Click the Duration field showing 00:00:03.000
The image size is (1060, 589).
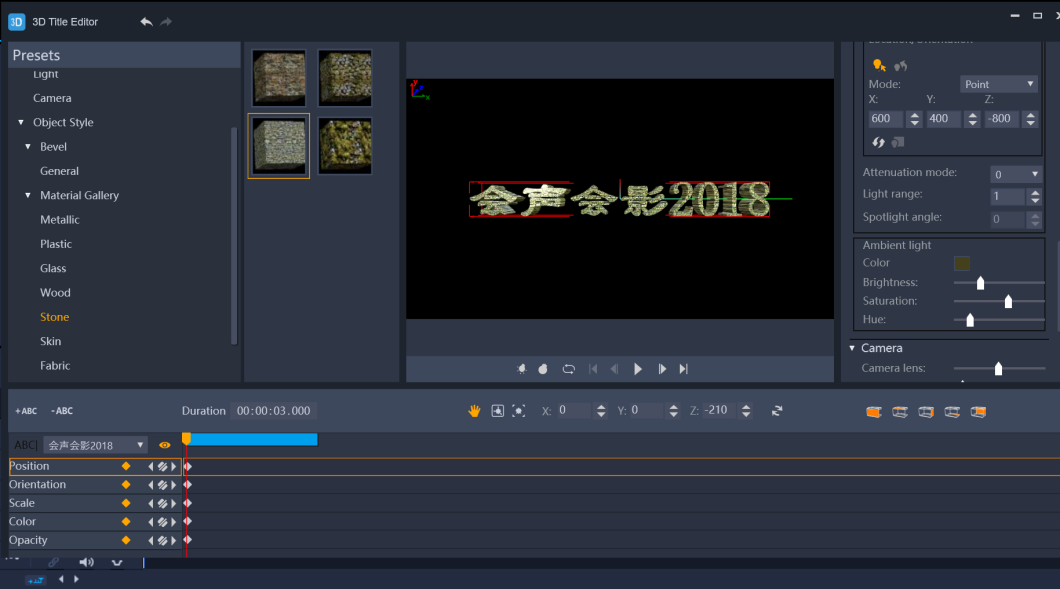273,411
